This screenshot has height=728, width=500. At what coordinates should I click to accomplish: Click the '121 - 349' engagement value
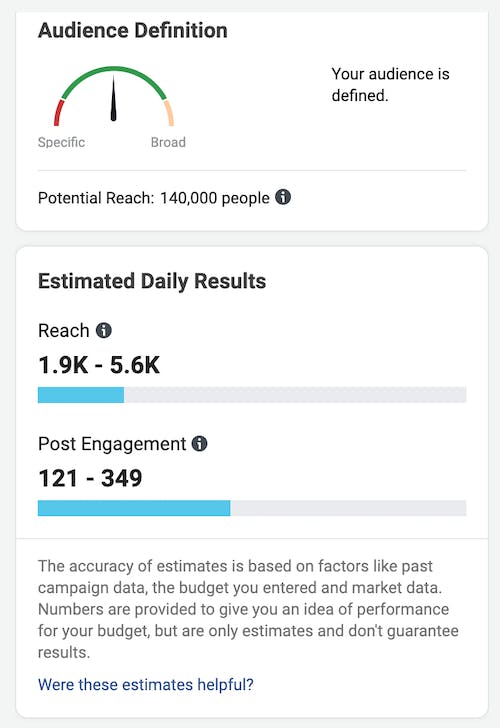click(x=90, y=478)
